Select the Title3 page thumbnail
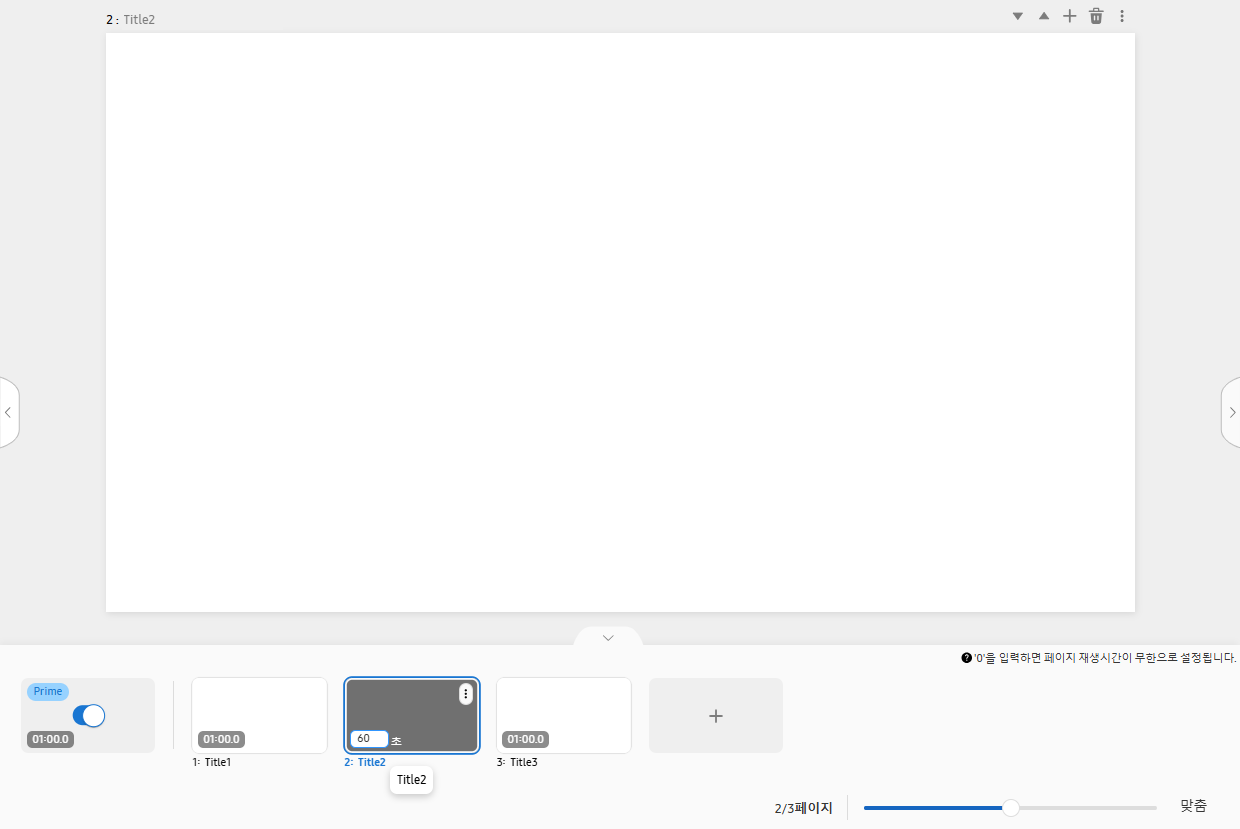 pos(564,715)
